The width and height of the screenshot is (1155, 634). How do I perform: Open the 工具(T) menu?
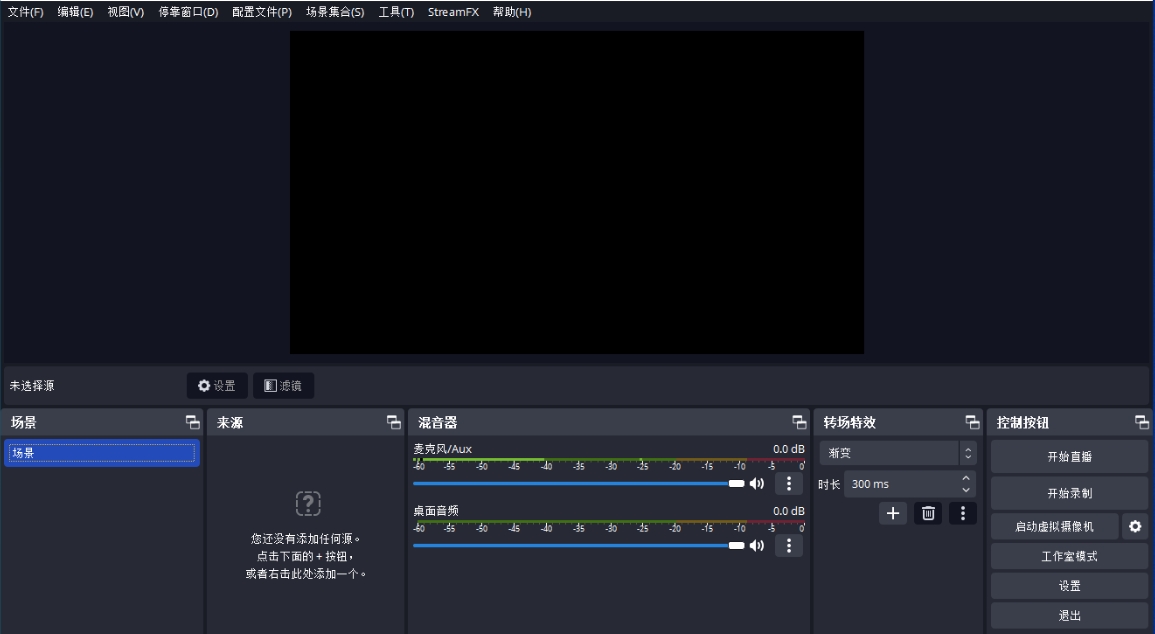[394, 13]
